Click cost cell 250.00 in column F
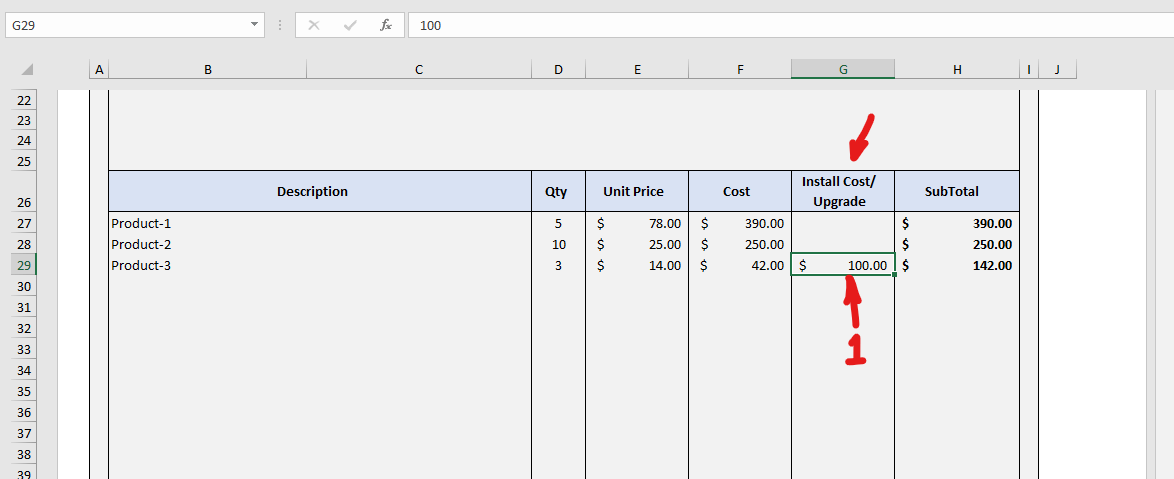Viewport: 1174px width, 479px height. pos(740,244)
